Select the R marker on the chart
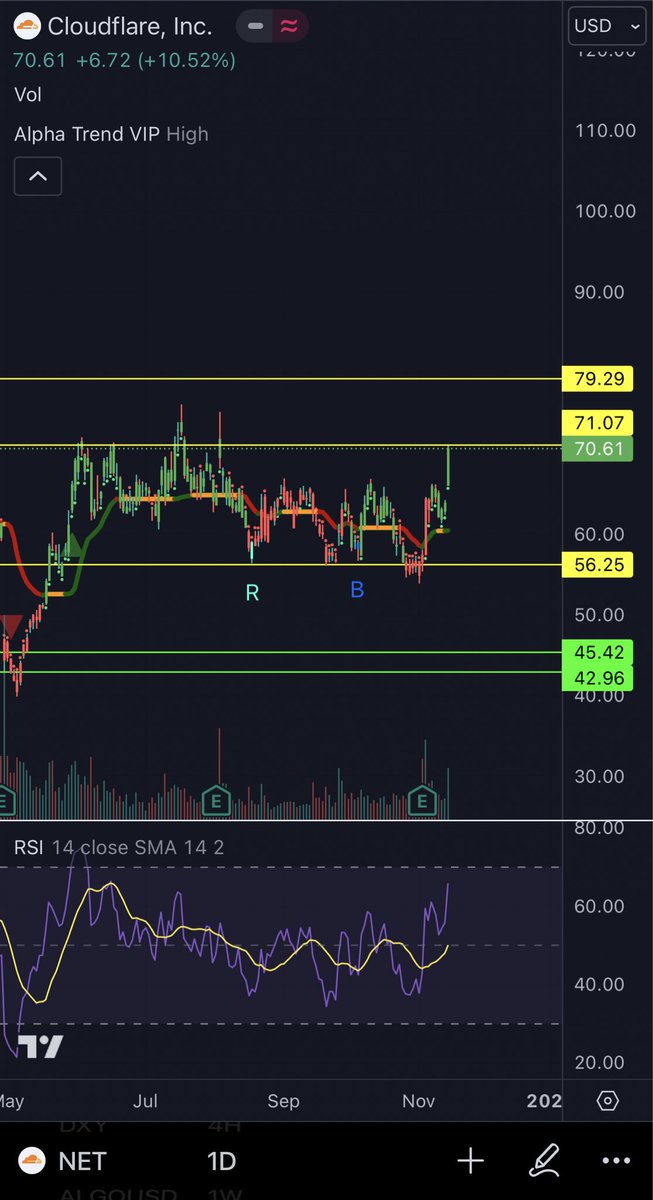Viewport: 653px width, 1200px height. click(x=252, y=593)
